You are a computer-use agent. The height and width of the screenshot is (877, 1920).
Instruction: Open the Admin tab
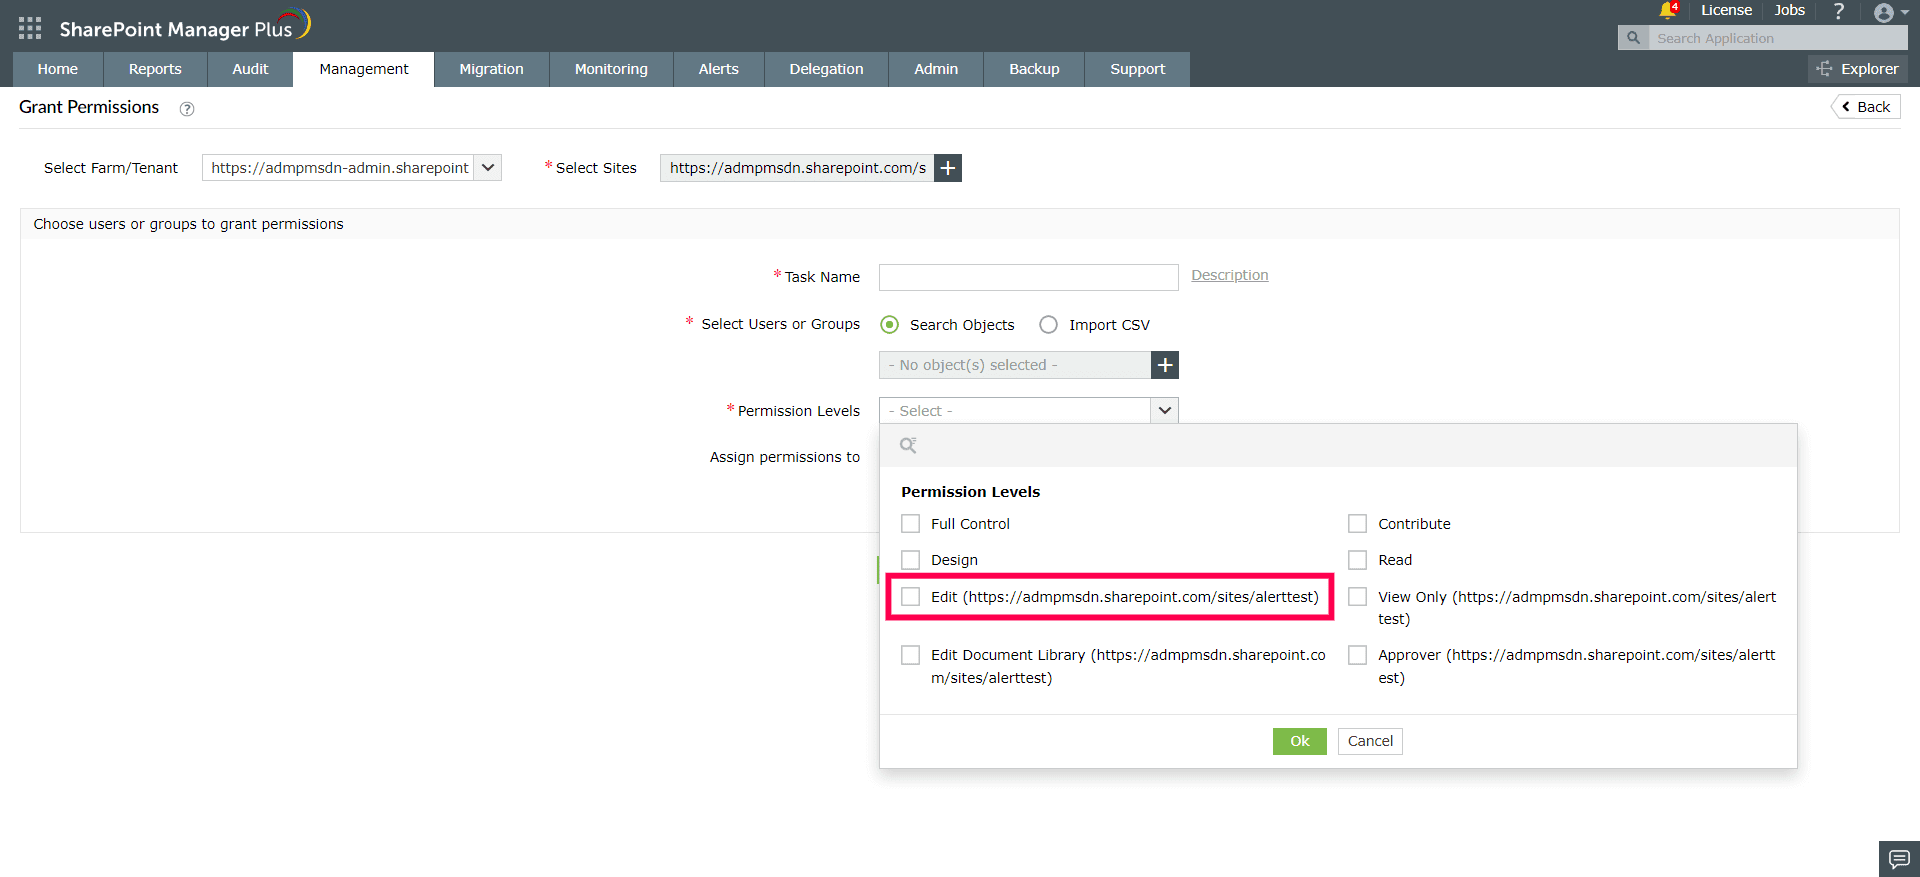click(936, 69)
